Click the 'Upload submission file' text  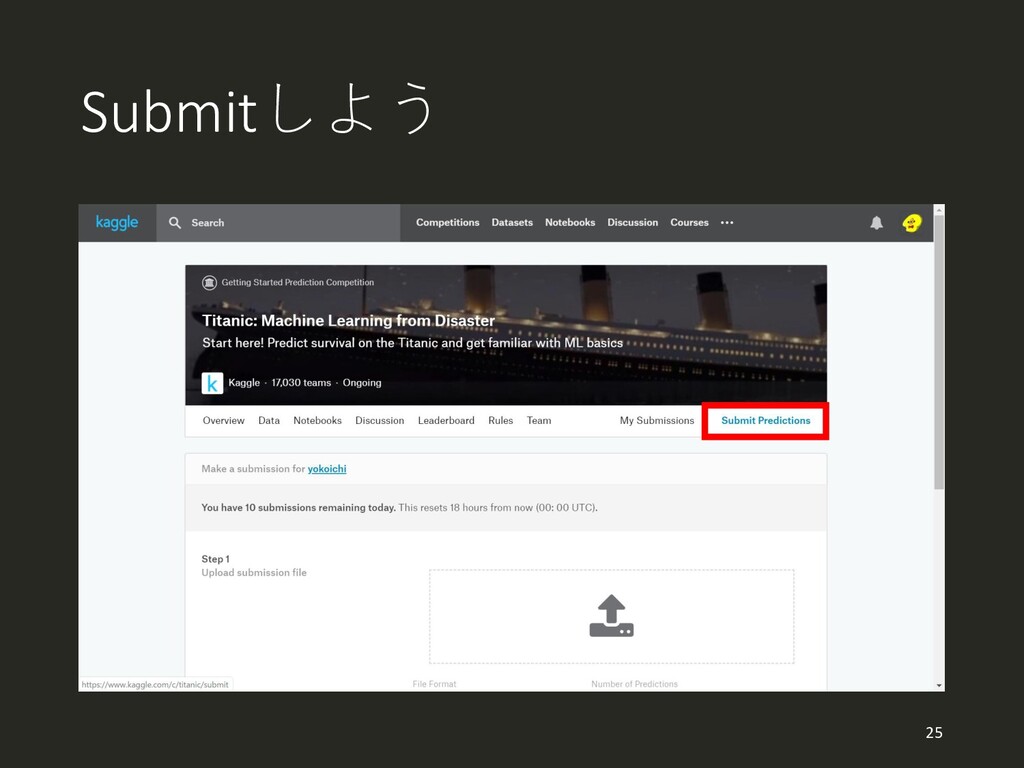pos(254,573)
